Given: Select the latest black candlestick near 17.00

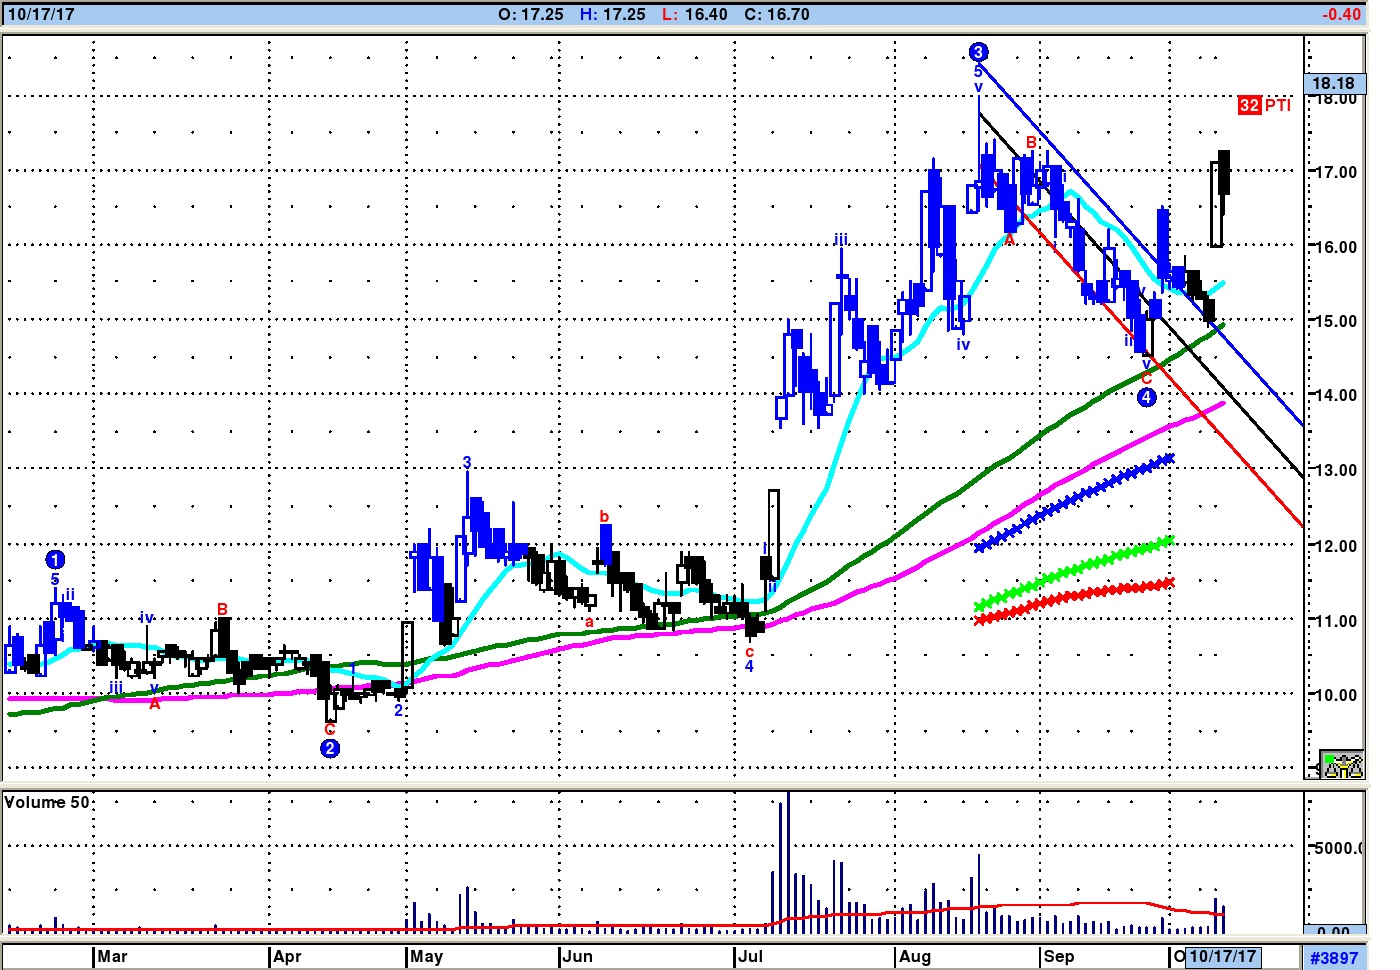Looking at the screenshot, I should click(x=1223, y=173).
